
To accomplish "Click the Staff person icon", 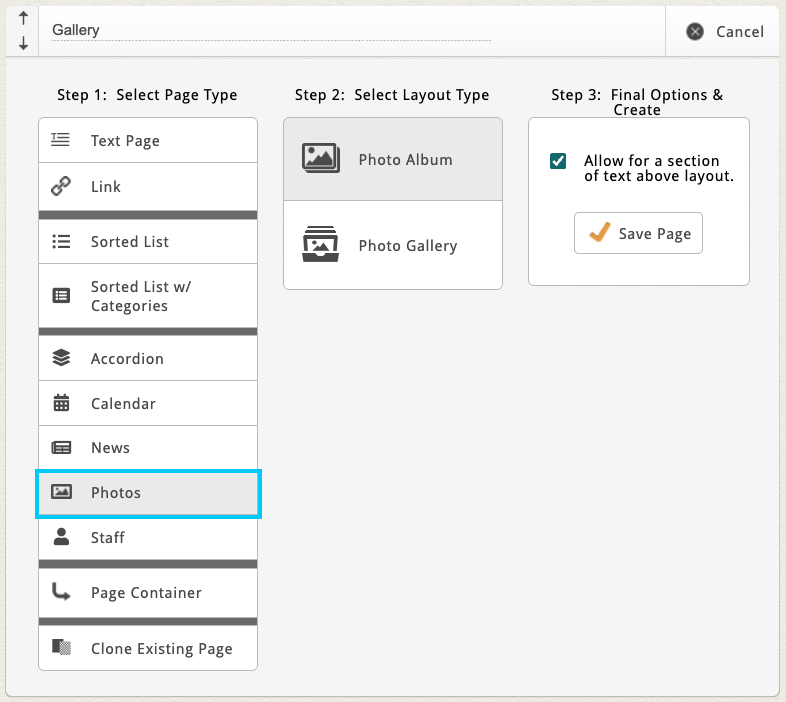I will (61, 537).
